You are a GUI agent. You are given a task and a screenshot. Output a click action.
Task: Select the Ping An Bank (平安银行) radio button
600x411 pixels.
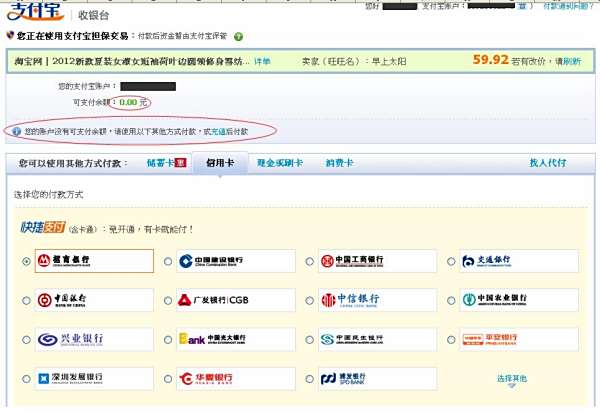click(x=451, y=340)
